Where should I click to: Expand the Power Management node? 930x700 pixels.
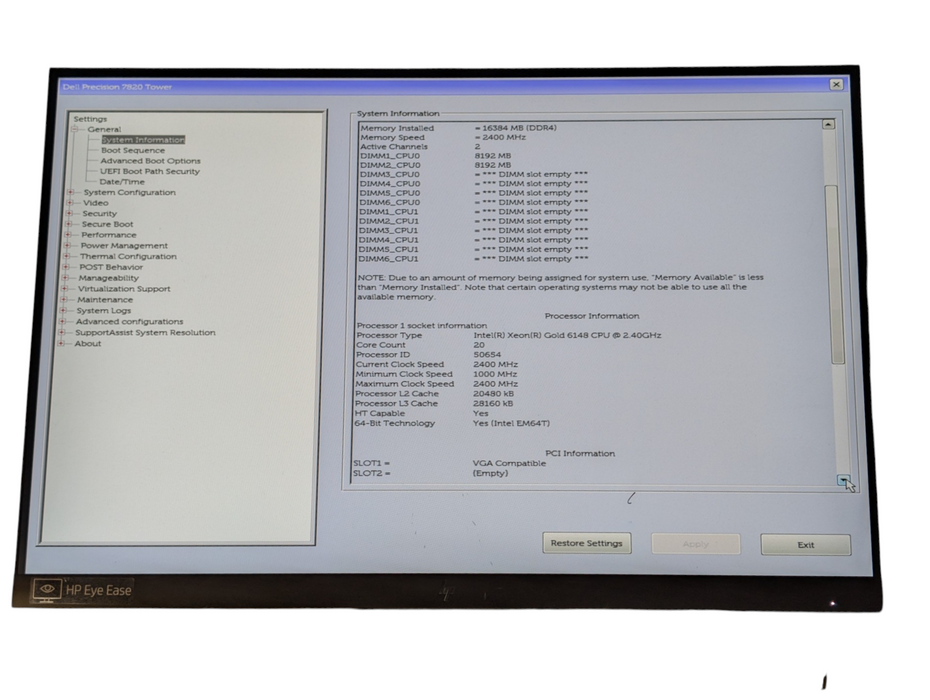(x=68, y=246)
